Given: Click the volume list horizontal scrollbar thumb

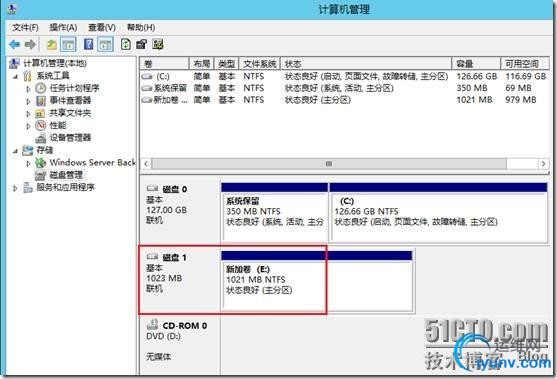Looking at the screenshot, I should click(329, 164).
